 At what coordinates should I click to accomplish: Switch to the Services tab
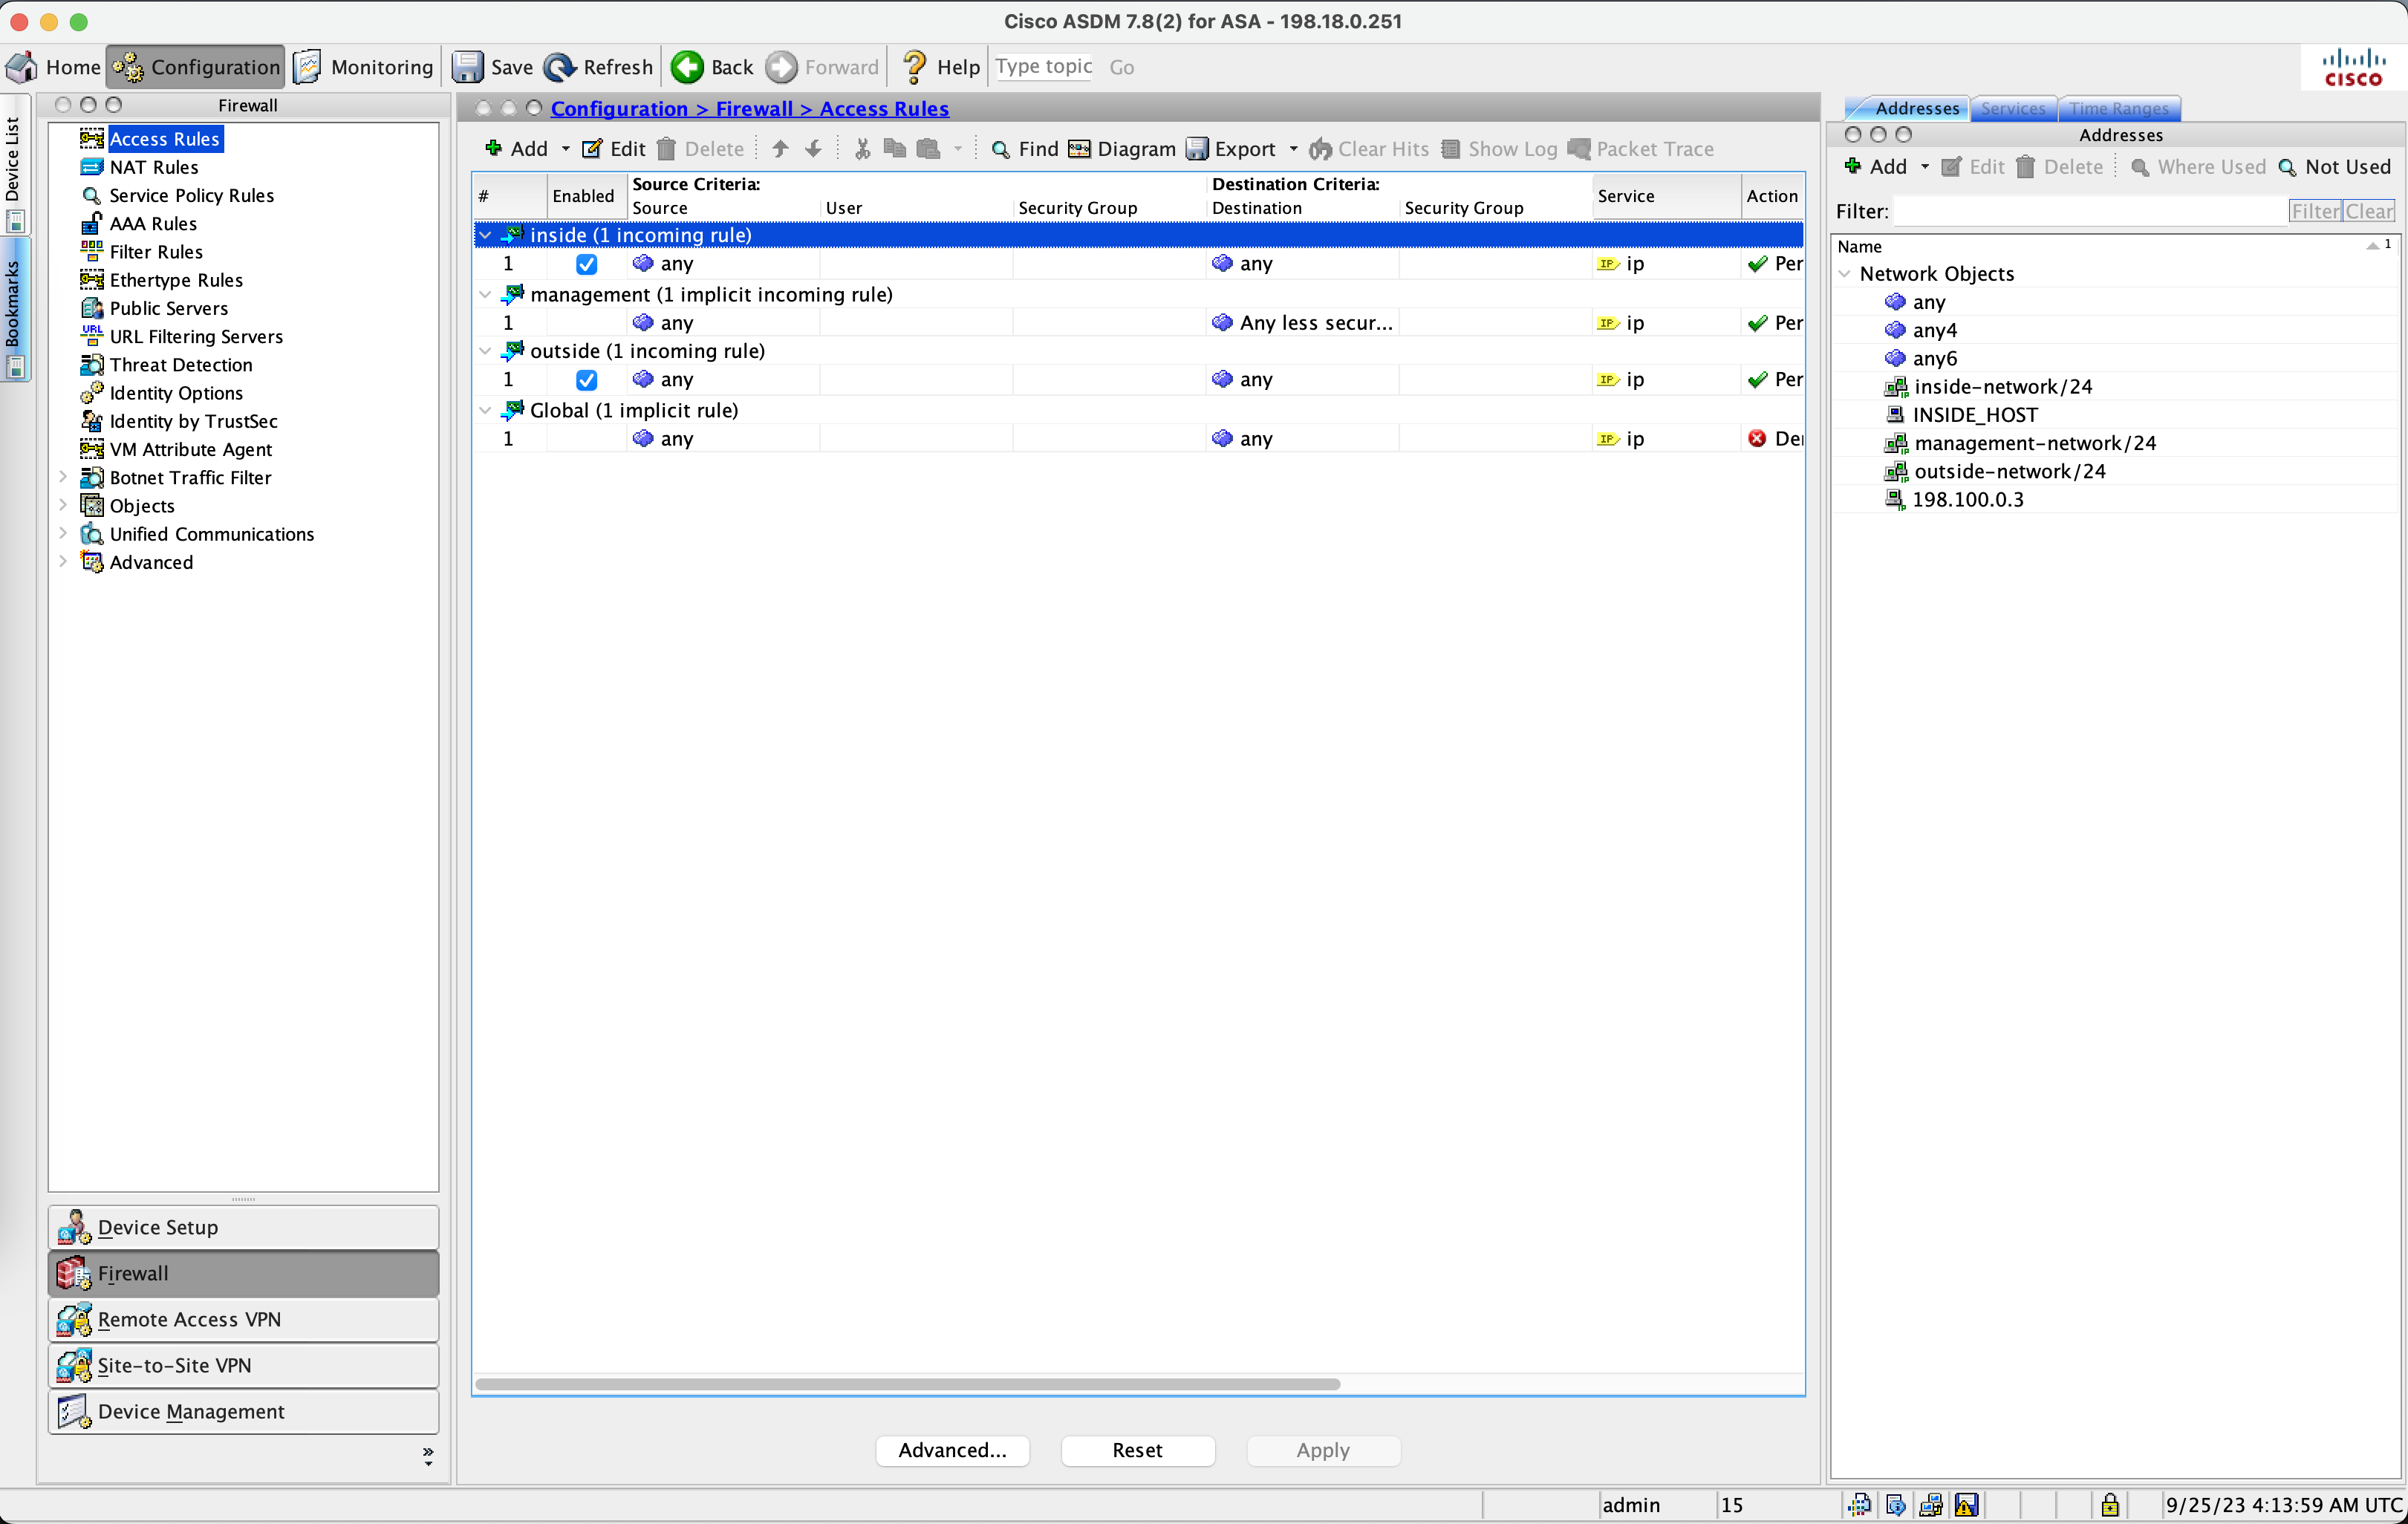point(2013,108)
